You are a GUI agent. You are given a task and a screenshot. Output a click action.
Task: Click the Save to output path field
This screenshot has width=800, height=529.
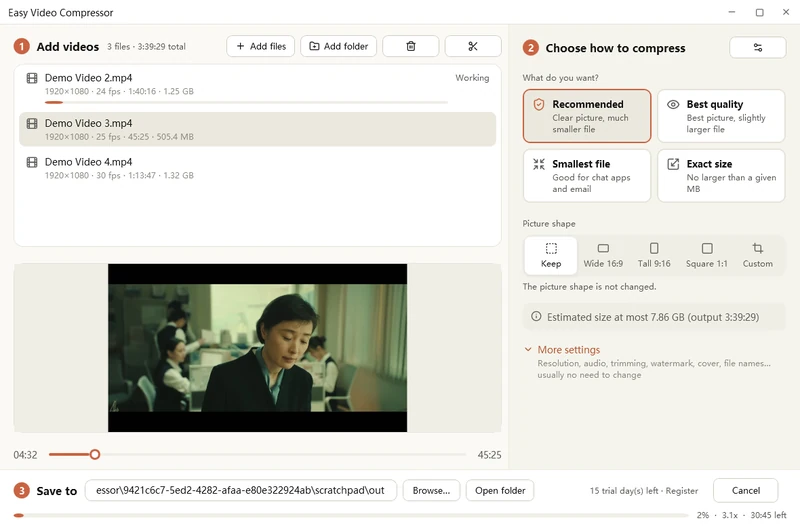click(x=241, y=490)
